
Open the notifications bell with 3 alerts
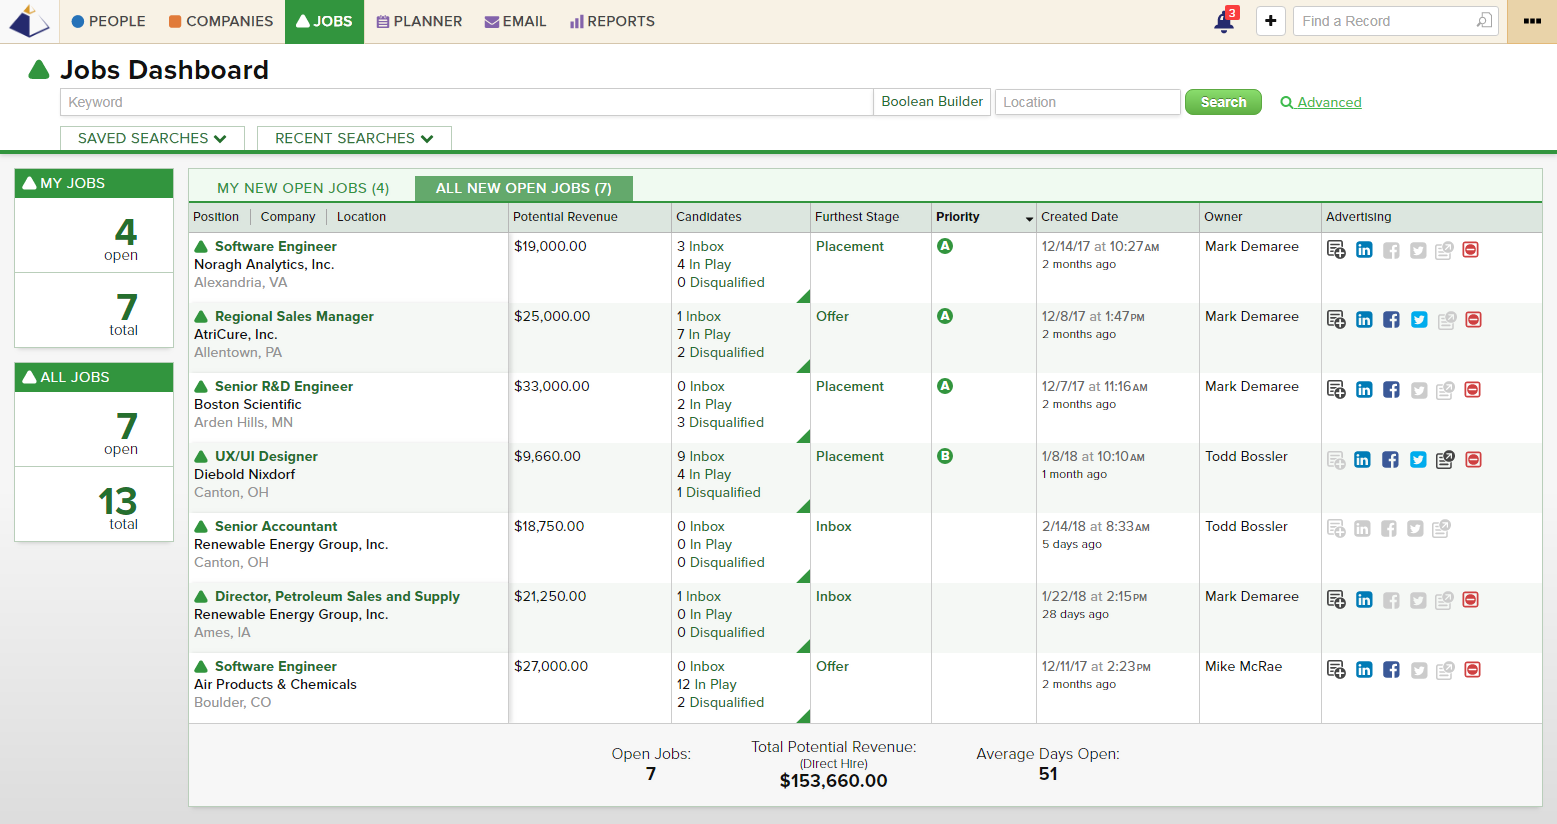1225,21
